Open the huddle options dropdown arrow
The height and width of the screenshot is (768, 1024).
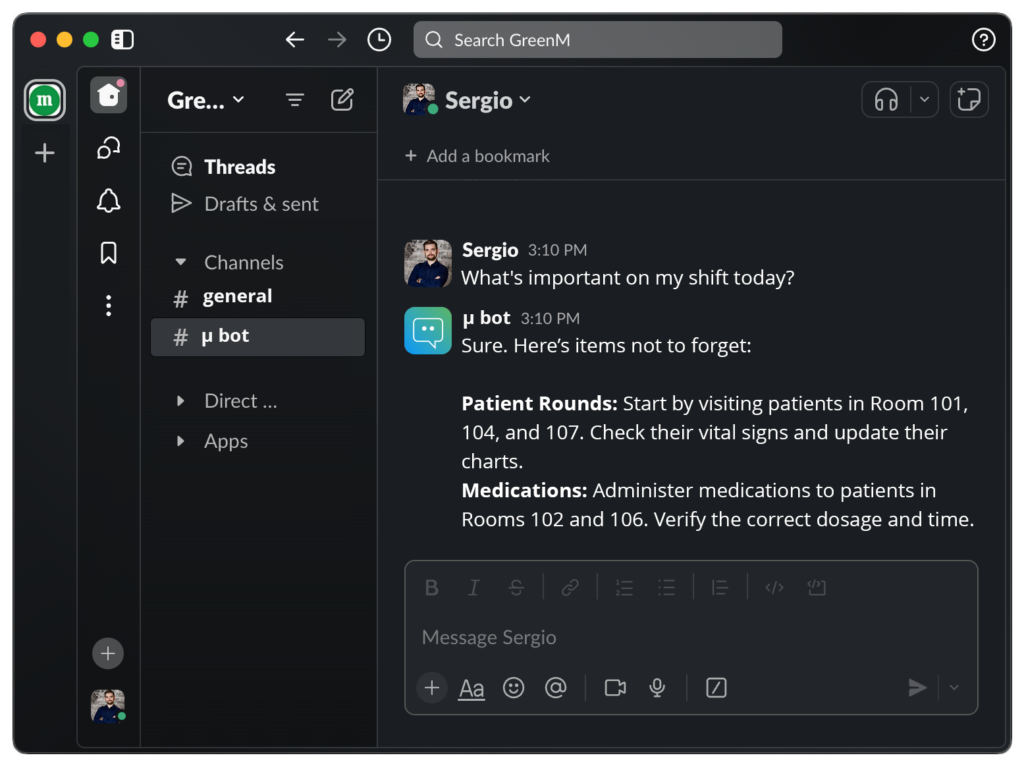924,100
